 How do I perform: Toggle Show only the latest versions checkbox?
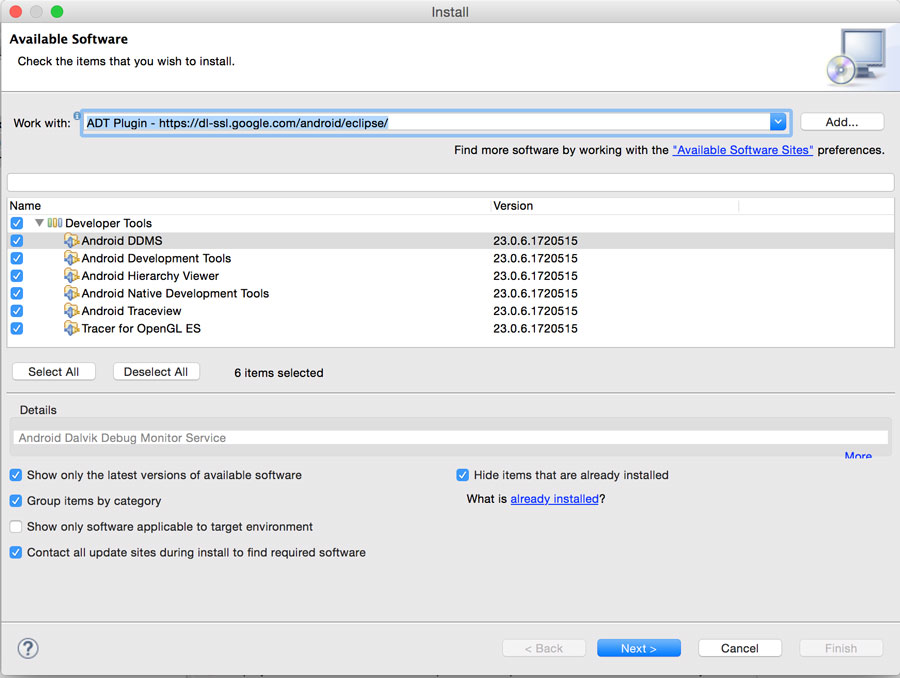coord(16,475)
